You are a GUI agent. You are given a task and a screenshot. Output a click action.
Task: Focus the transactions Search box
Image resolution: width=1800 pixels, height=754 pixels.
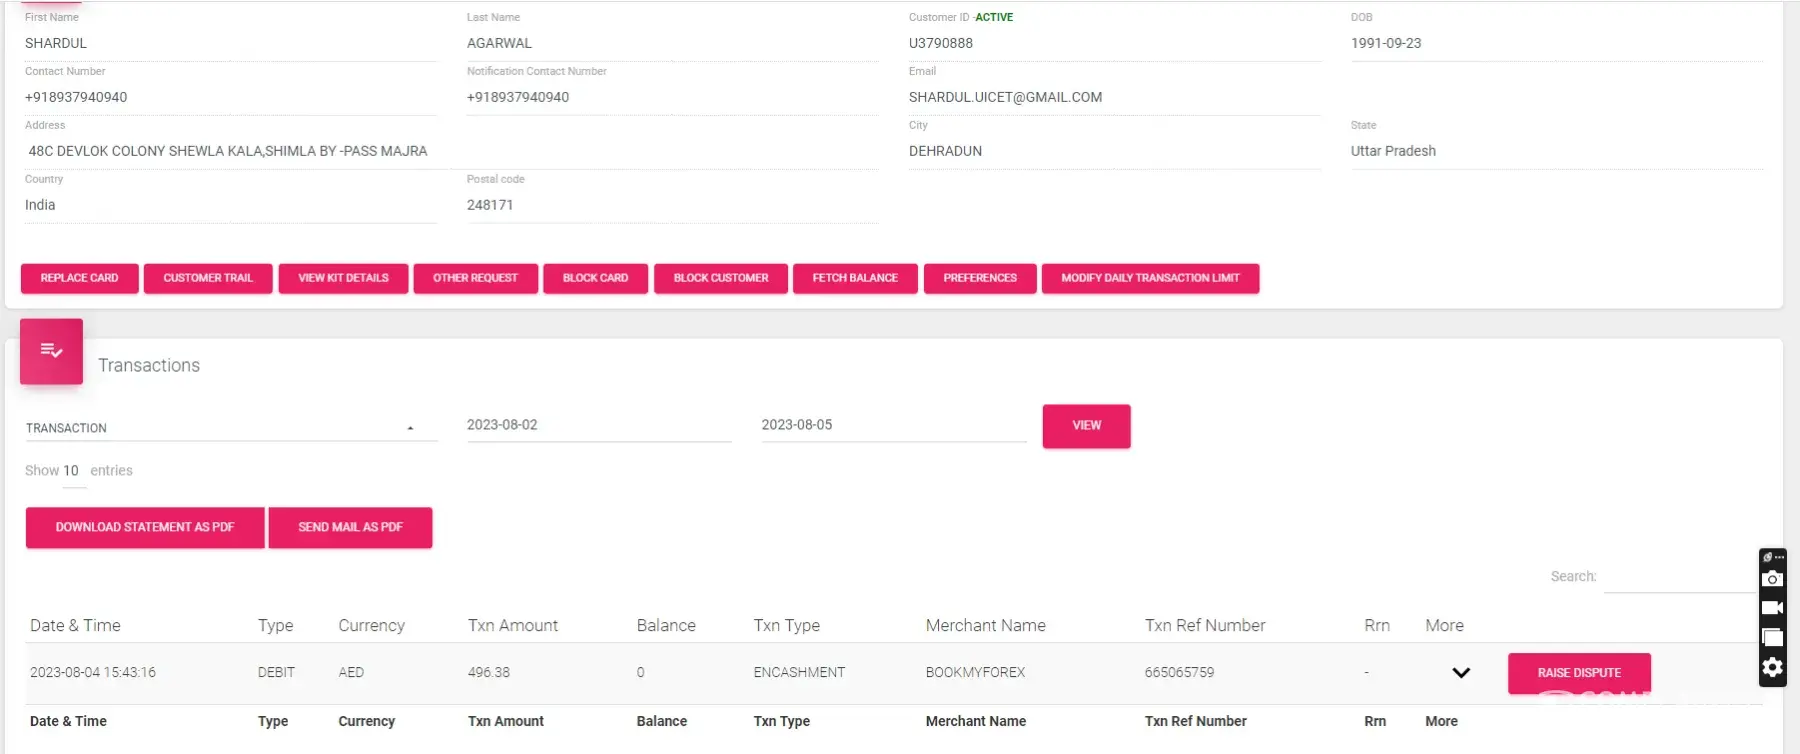click(x=1680, y=577)
